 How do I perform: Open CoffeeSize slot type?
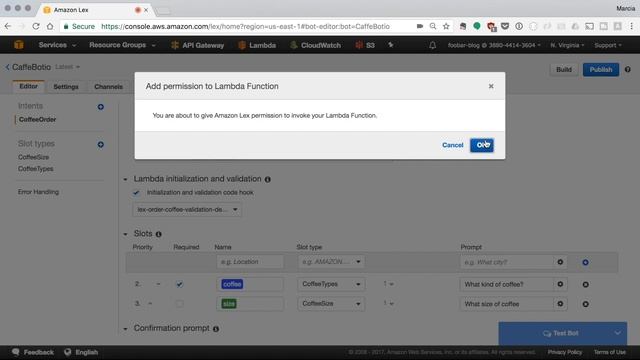pyautogui.click(x=33, y=157)
